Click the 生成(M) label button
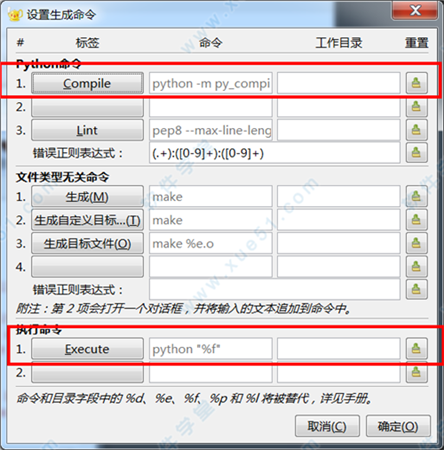The height and width of the screenshot is (450, 444). click(x=87, y=196)
